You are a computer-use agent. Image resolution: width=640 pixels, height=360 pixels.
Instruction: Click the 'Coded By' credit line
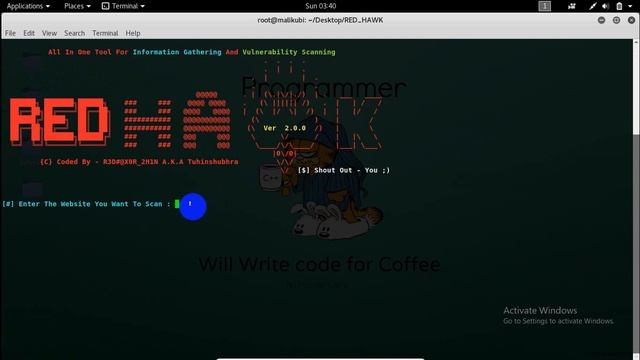pos(139,162)
